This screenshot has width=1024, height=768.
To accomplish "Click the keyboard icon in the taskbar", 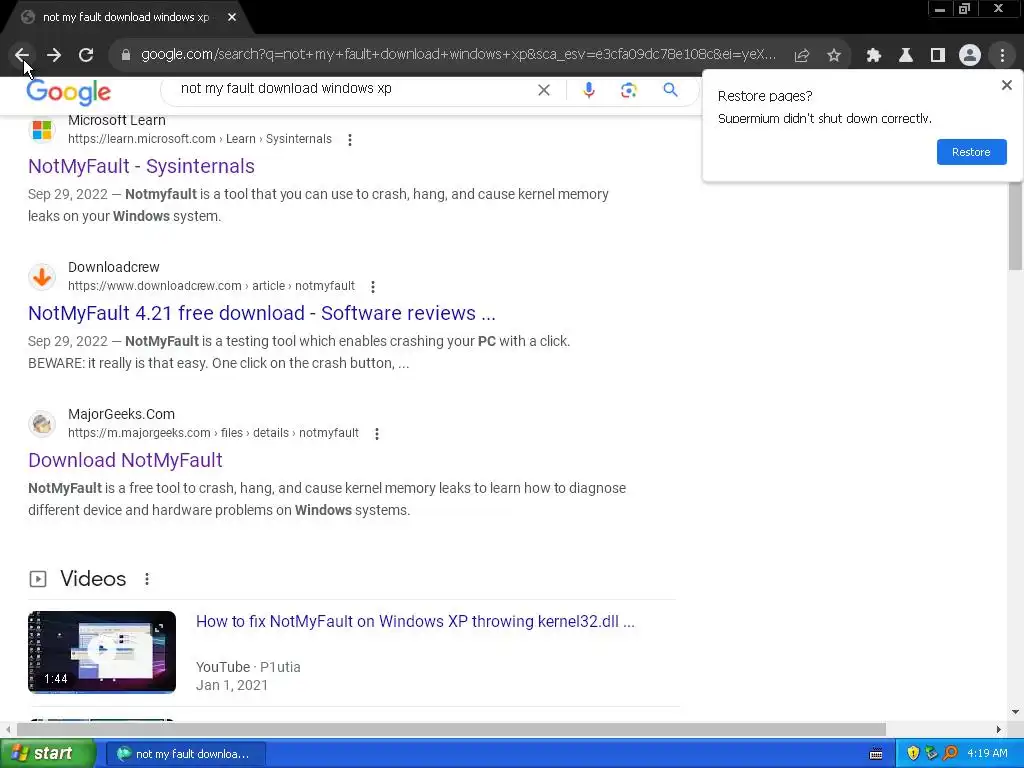I will pos(876,754).
